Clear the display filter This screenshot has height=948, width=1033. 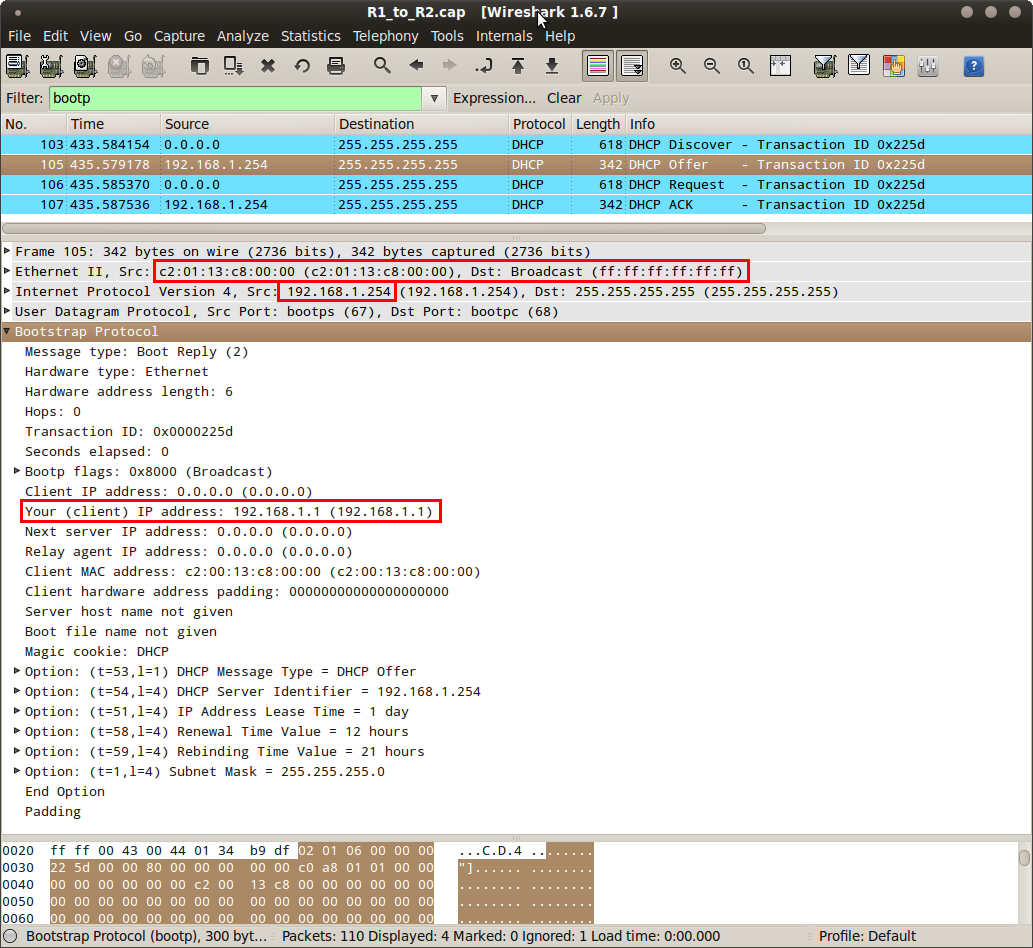[564, 98]
